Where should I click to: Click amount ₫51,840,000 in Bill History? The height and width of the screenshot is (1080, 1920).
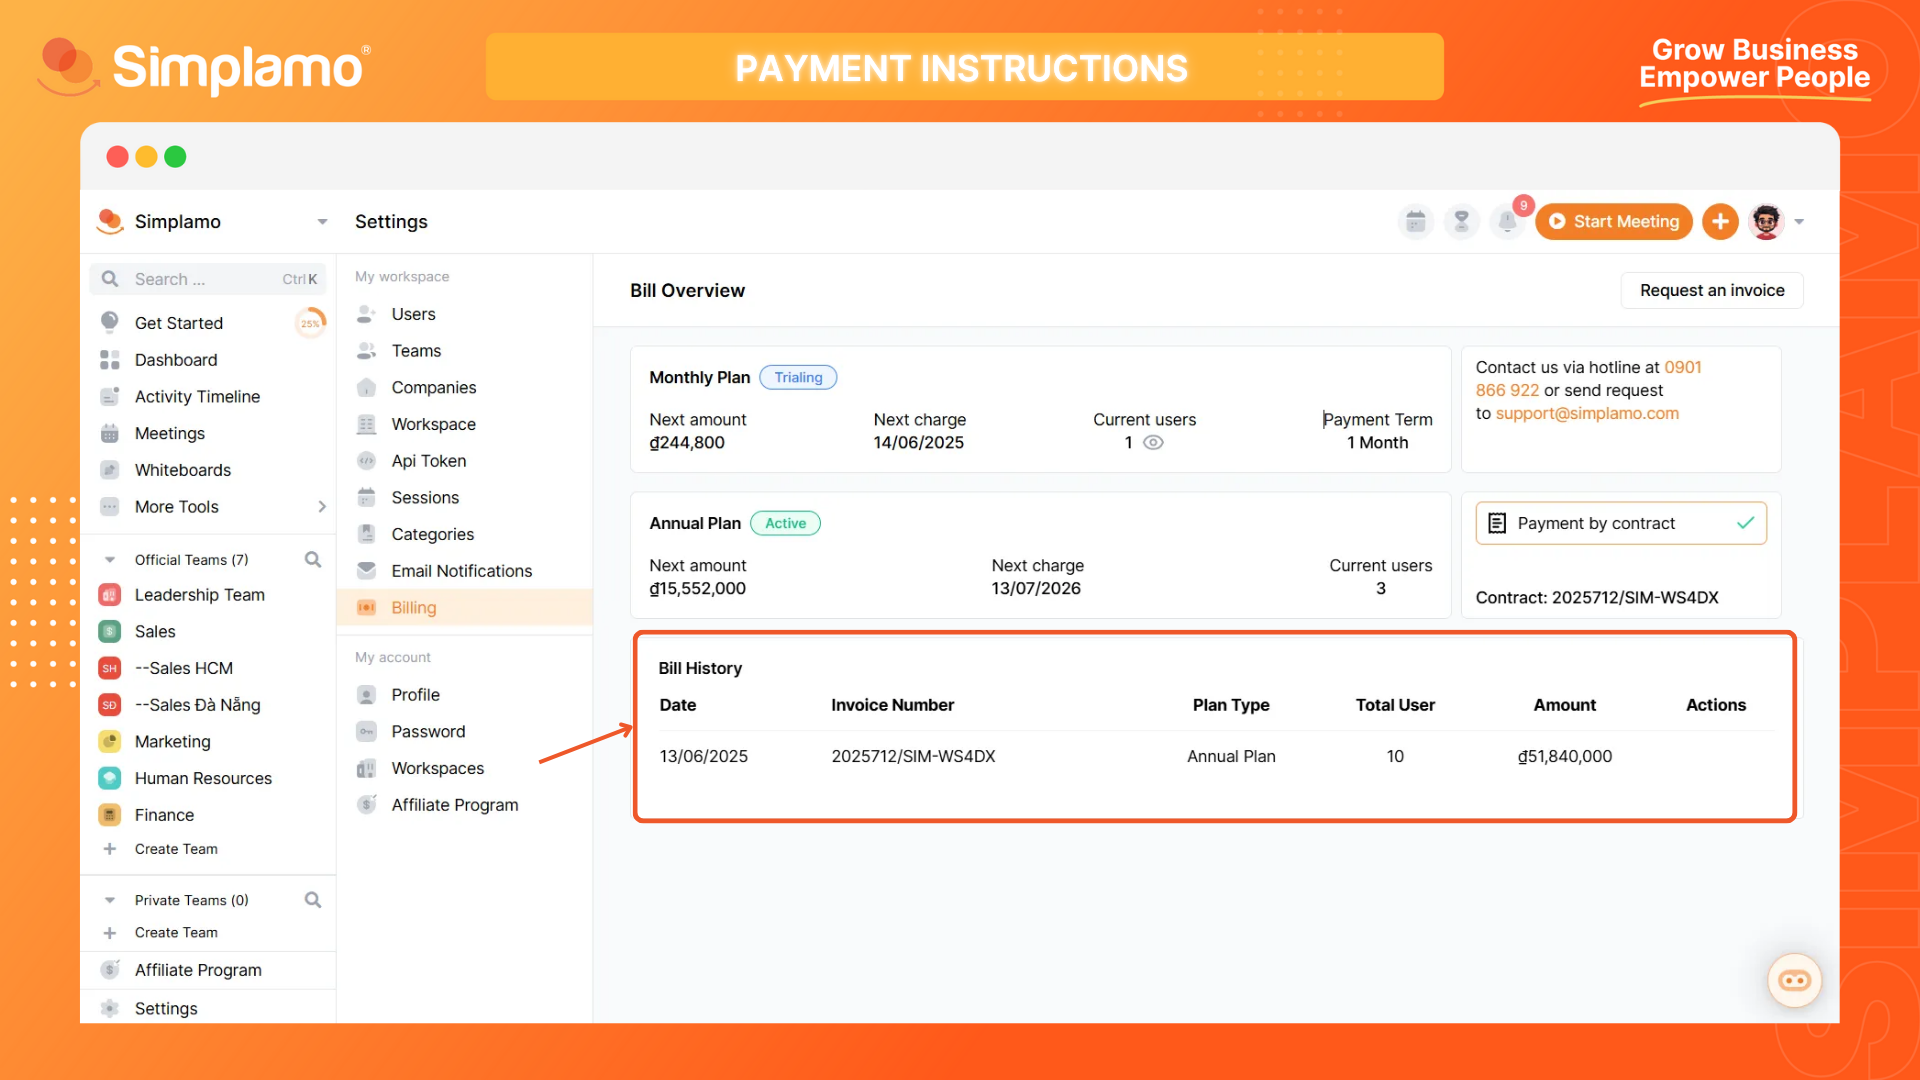pos(1564,757)
